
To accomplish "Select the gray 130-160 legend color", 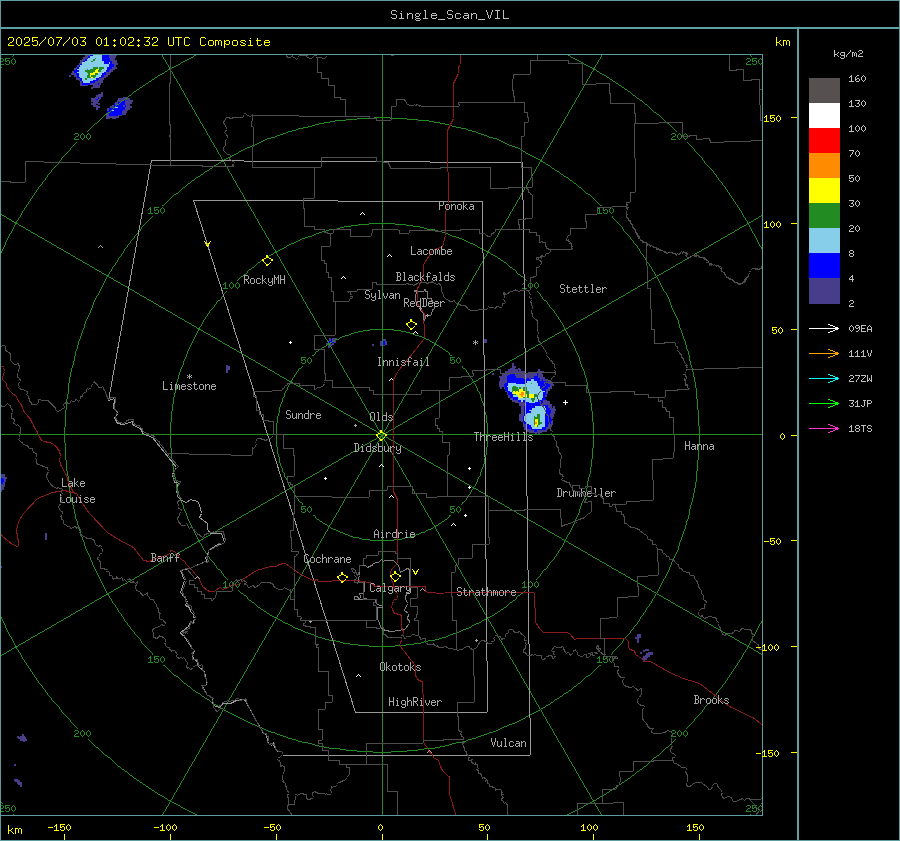I will click(824, 91).
